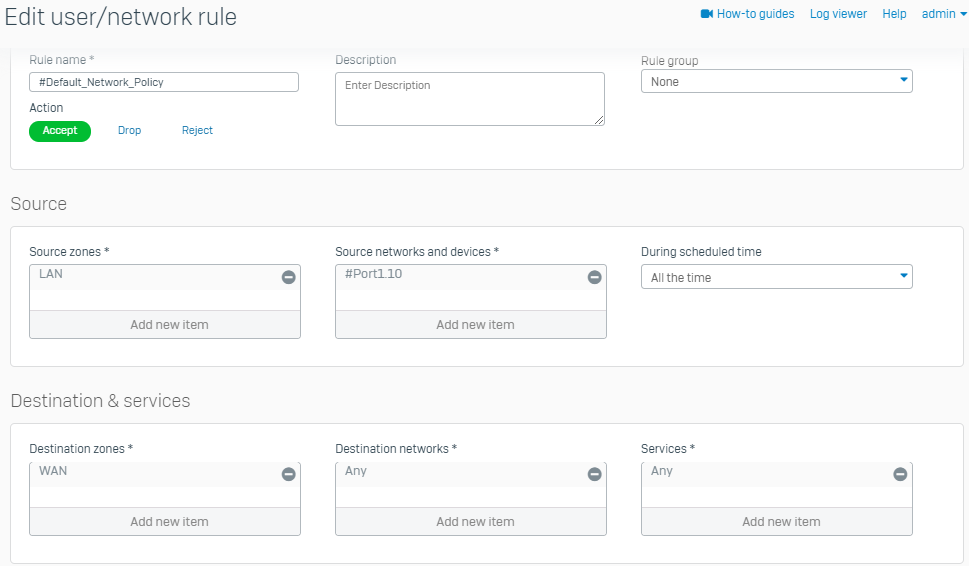Remove LAN from Source zones
The width and height of the screenshot is (969, 566).
coord(289,277)
